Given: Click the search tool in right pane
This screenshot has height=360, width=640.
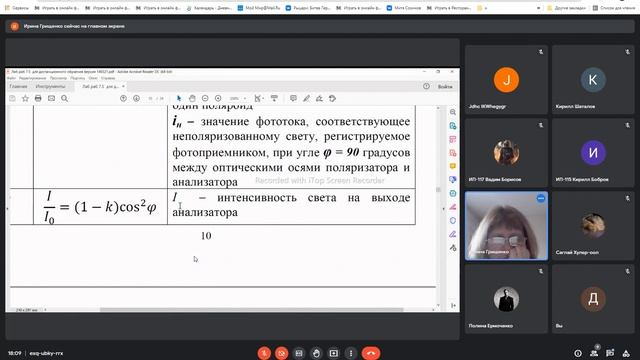Looking at the screenshot, I should coord(453,112).
